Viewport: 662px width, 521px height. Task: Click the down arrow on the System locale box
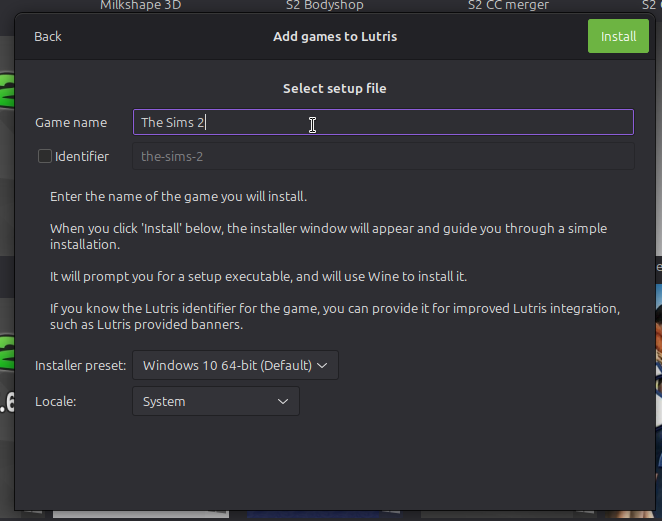click(x=283, y=401)
